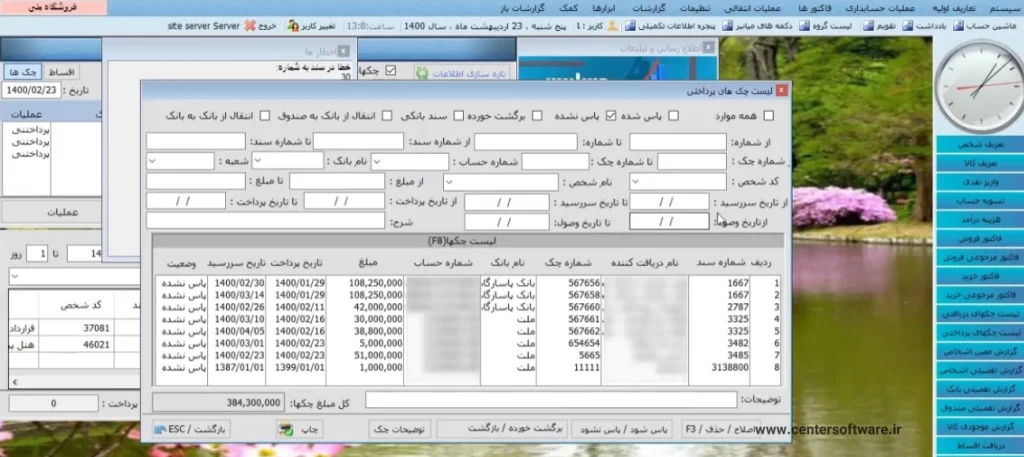Click the اصلاح / حذف / F3 button
The image size is (1024, 457).
721,429
